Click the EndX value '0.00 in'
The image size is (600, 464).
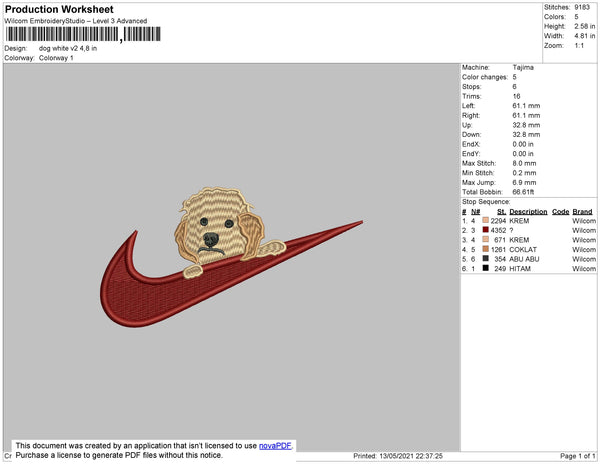tap(523, 144)
